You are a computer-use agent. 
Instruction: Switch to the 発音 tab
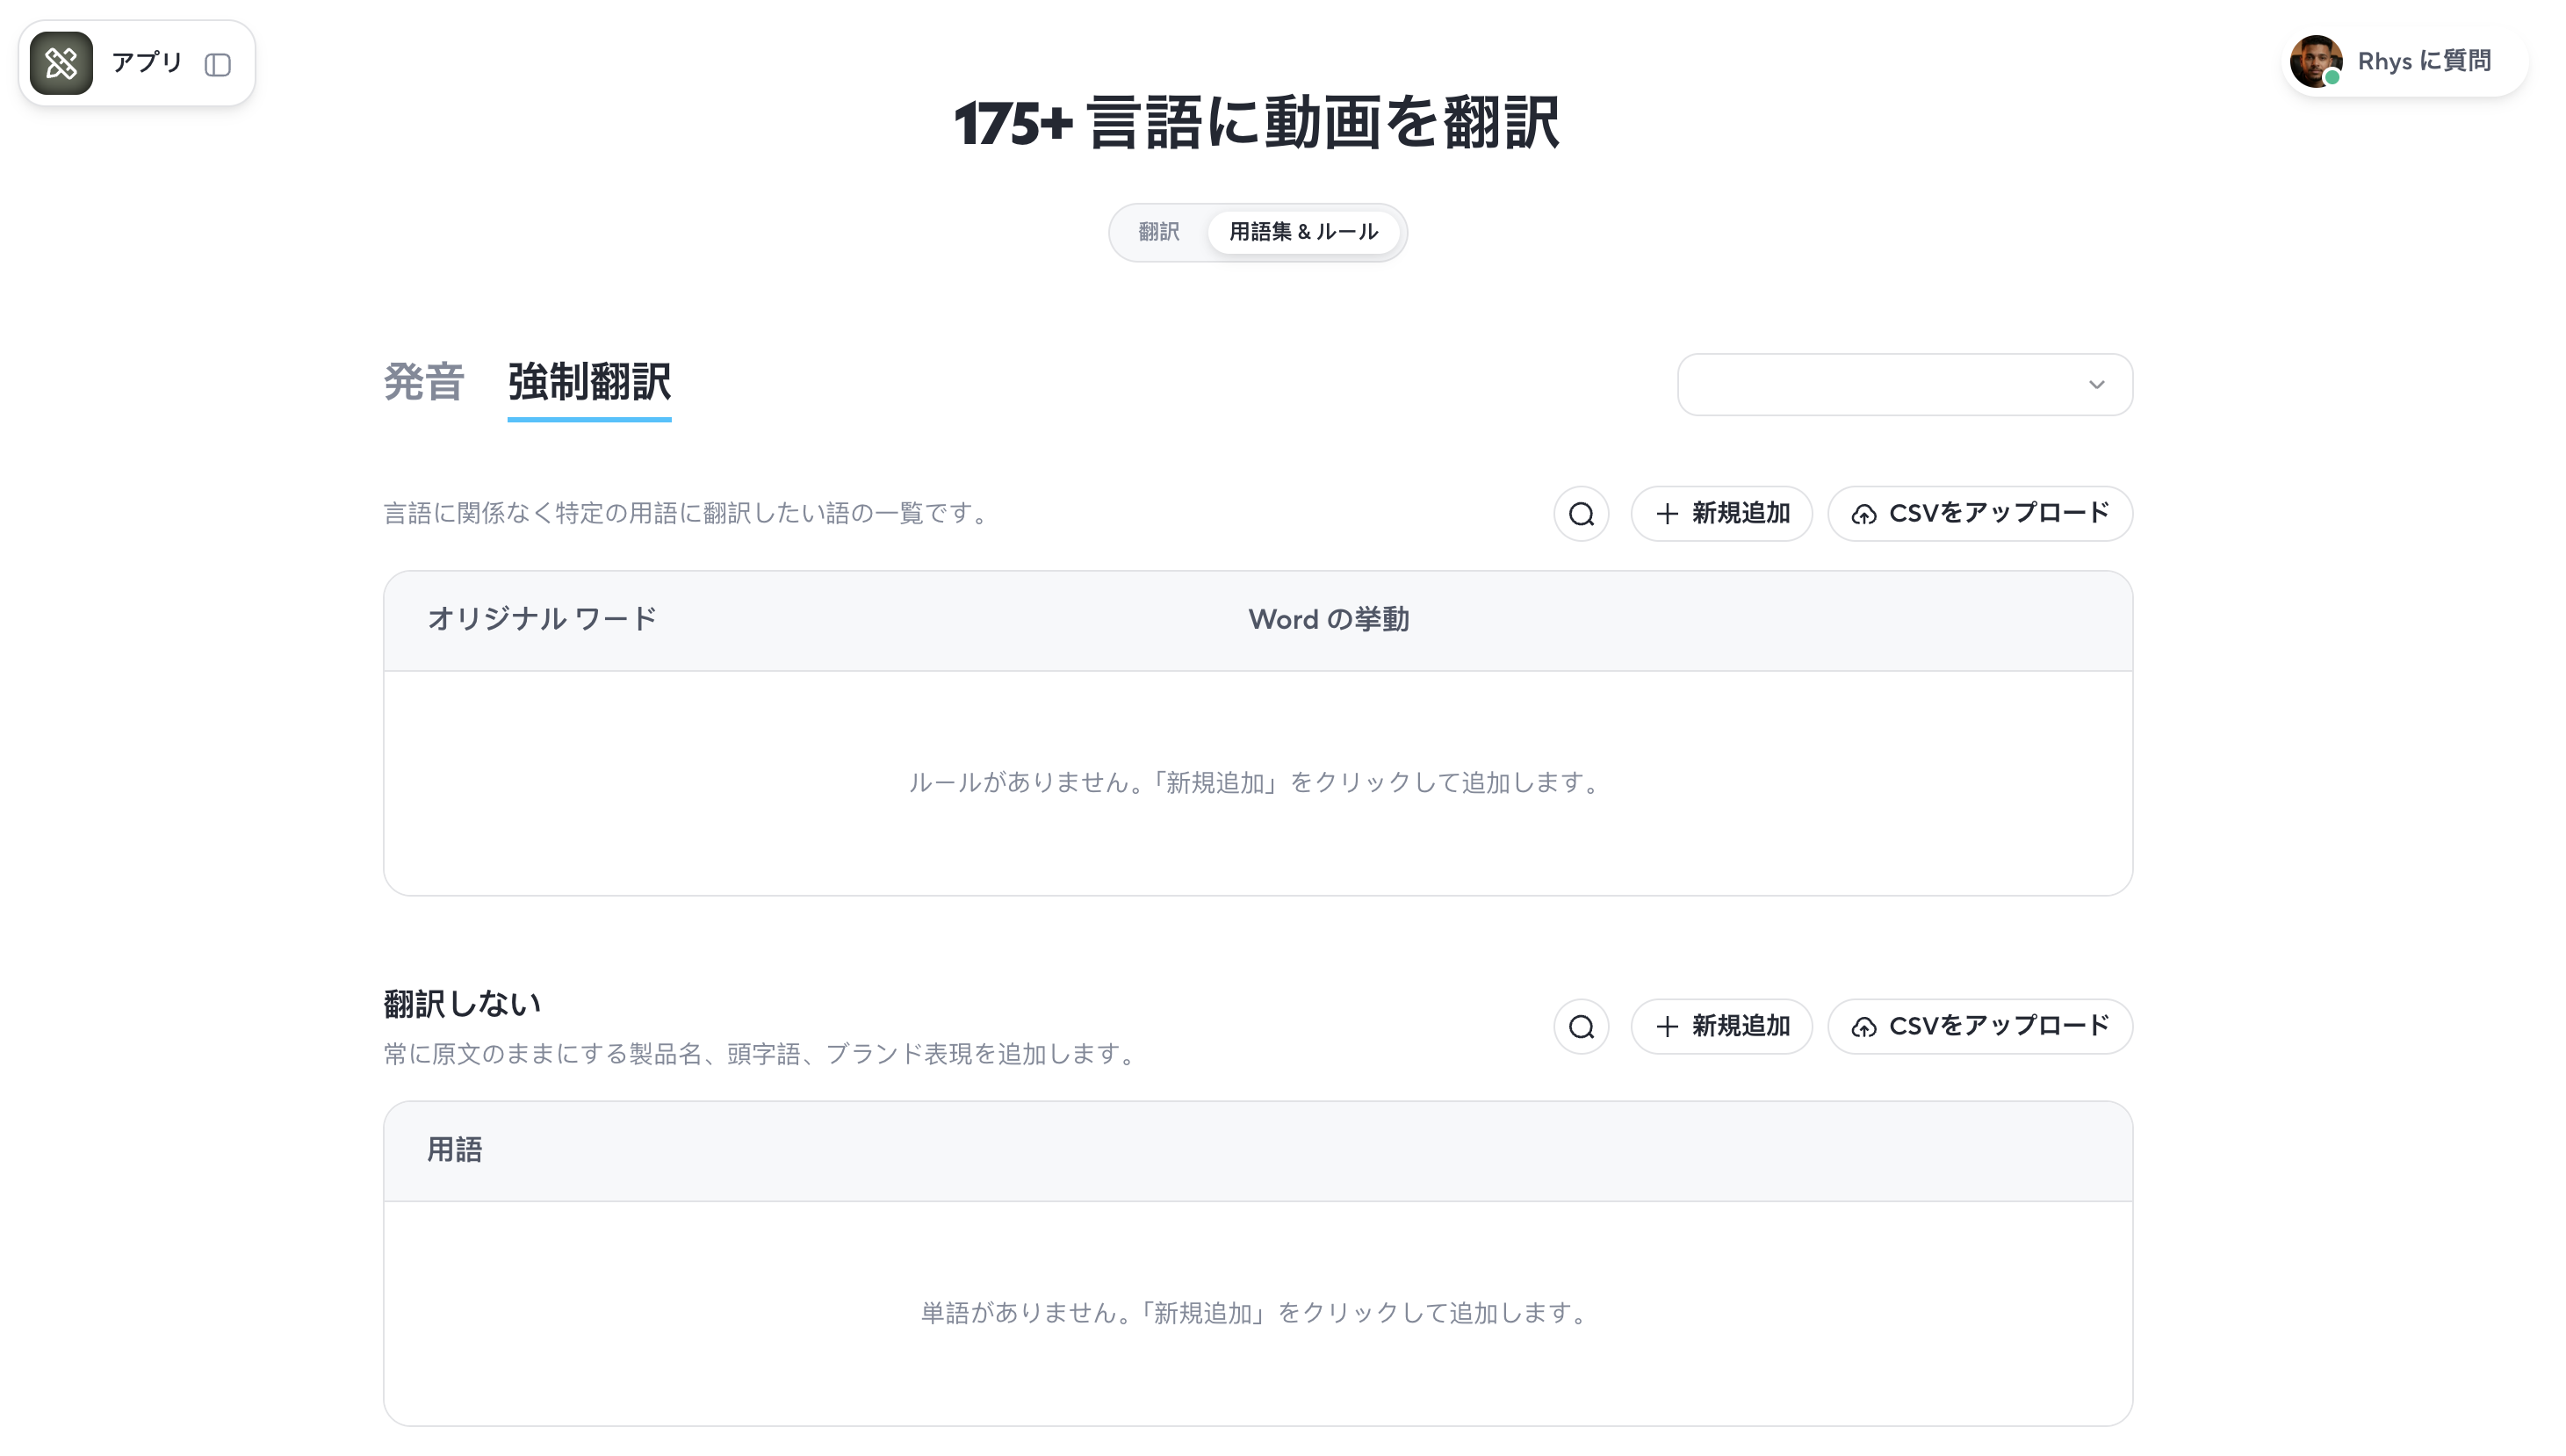(424, 382)
